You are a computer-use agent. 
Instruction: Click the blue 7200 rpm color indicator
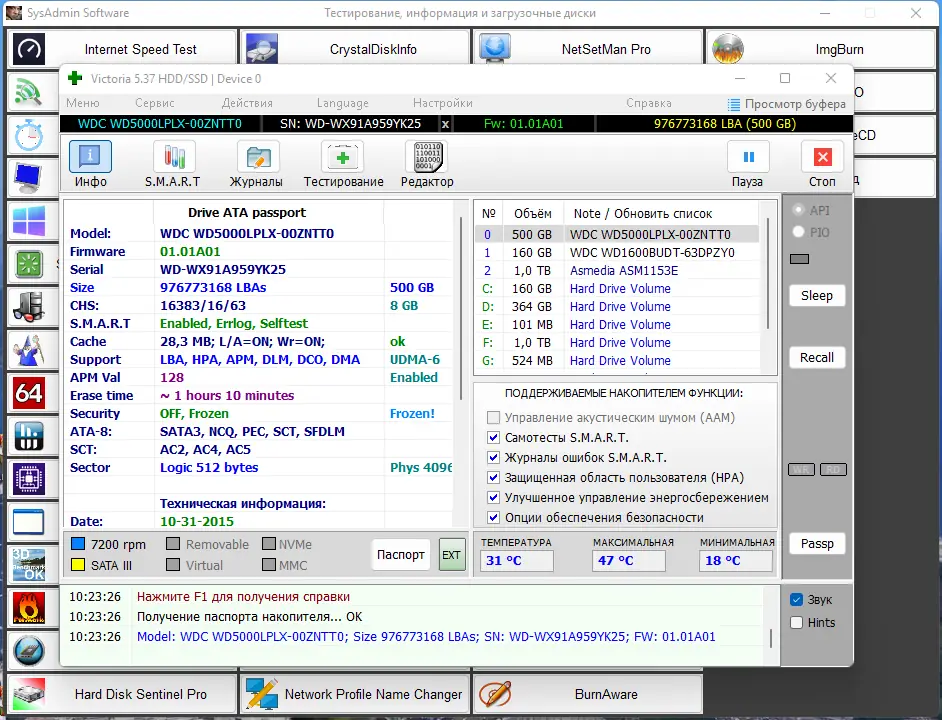click(x=77, y=544)
